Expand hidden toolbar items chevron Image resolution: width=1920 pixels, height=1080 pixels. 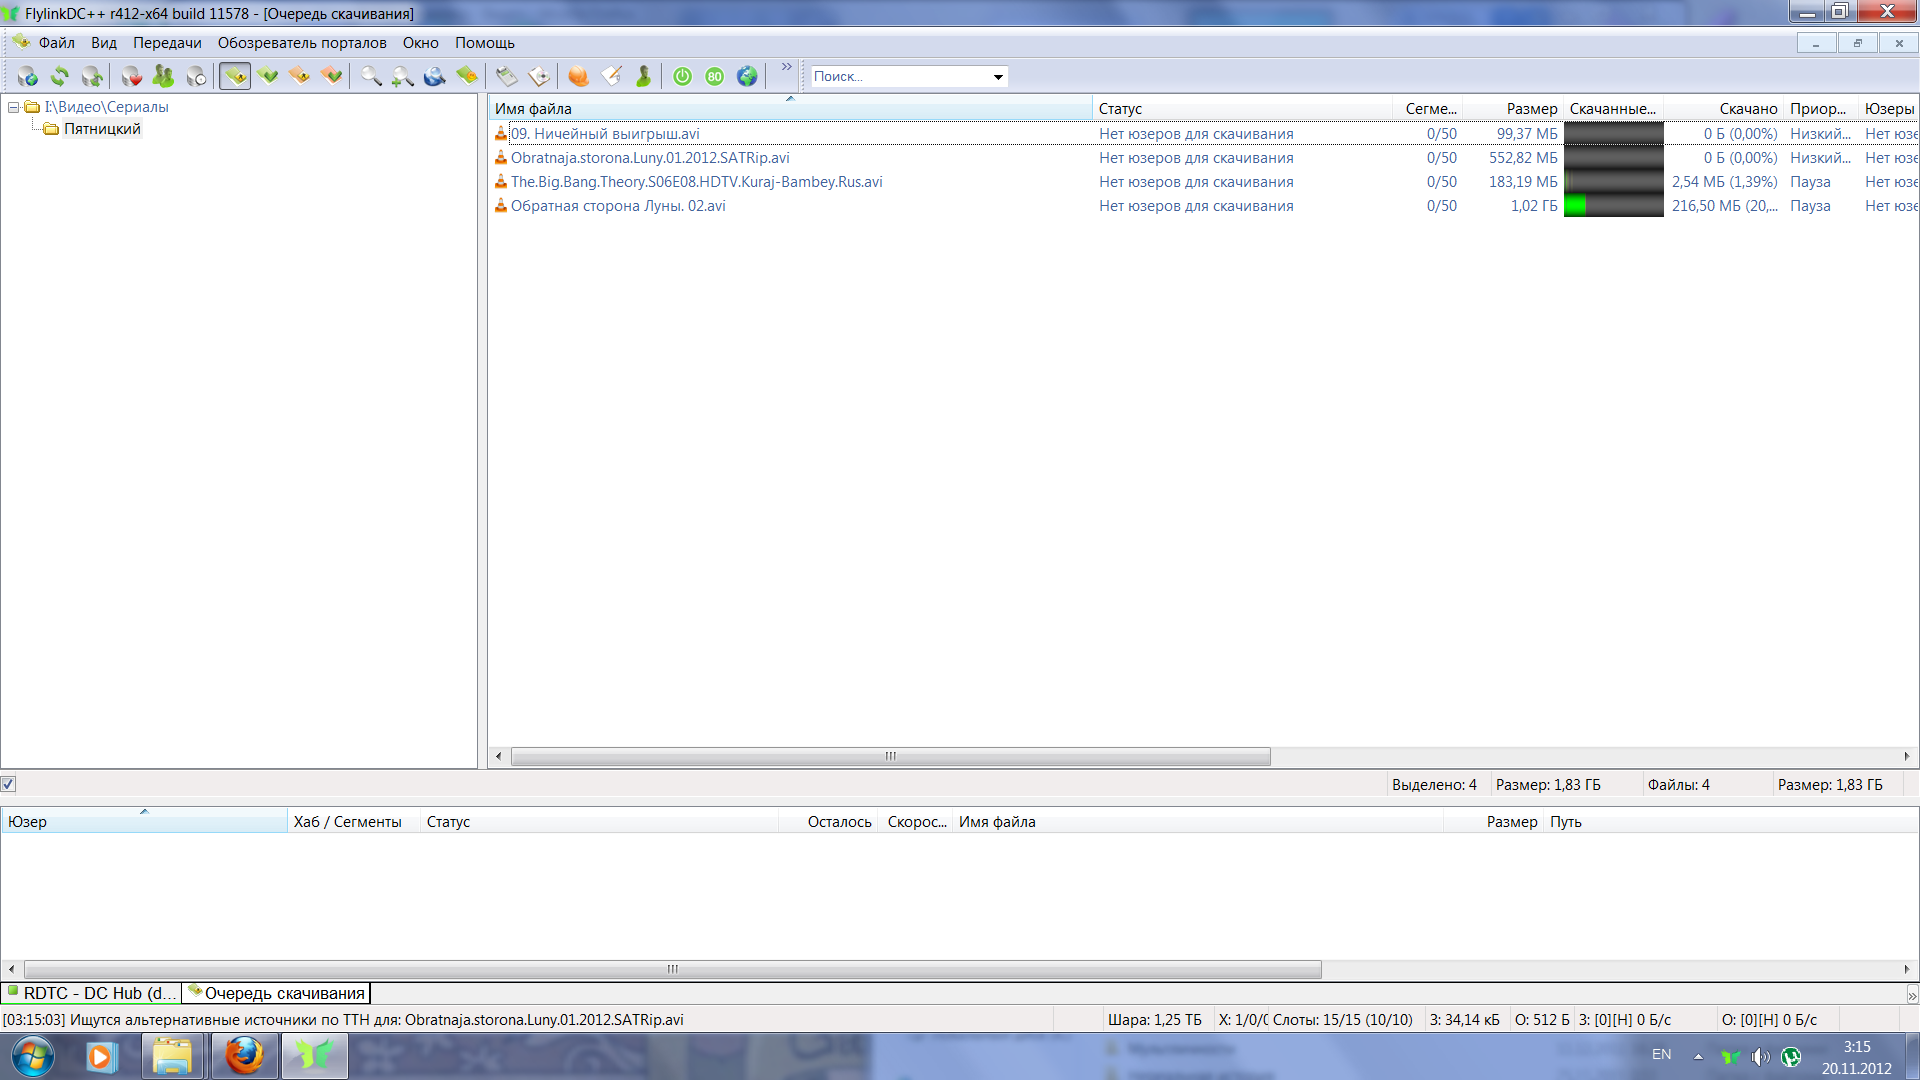787,67
